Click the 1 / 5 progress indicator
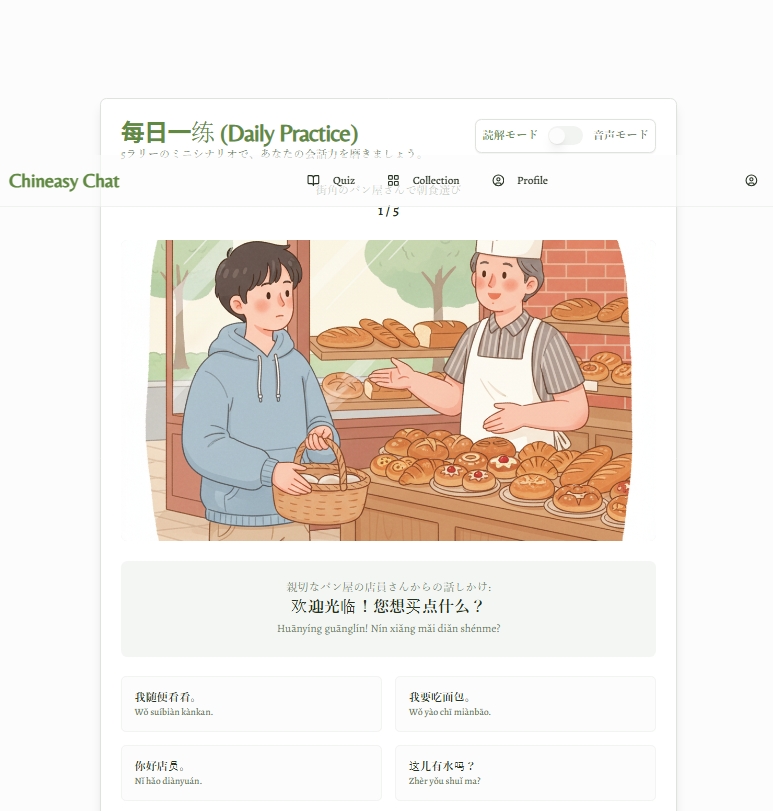Screen dimensions: 773x811 pyautogui.click(x=388, y=212)
